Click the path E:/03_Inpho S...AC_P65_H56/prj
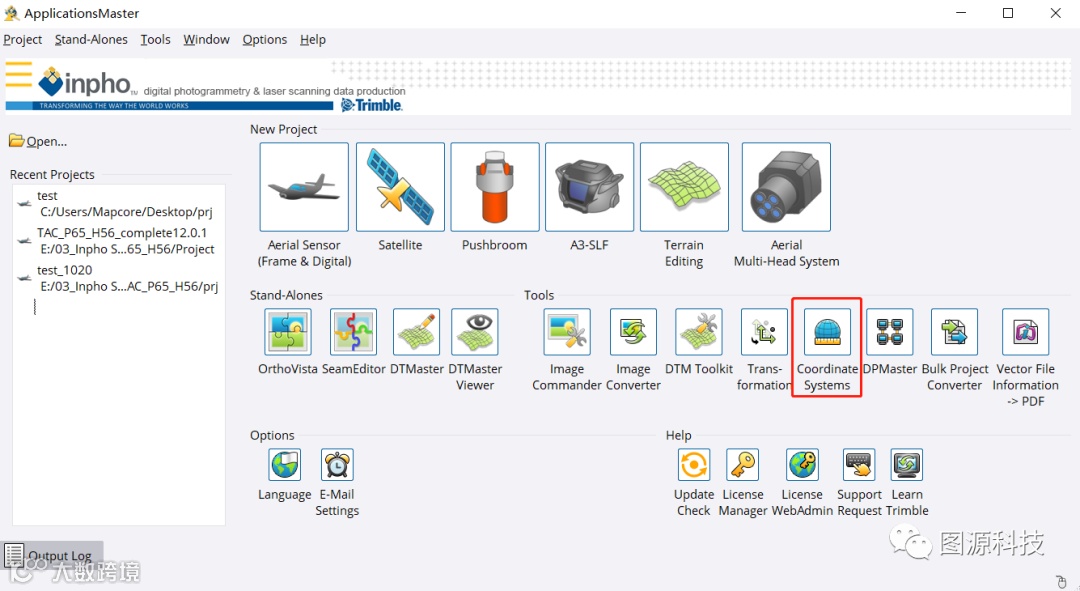The image size is (1080, 591). (x=129, y=287)
